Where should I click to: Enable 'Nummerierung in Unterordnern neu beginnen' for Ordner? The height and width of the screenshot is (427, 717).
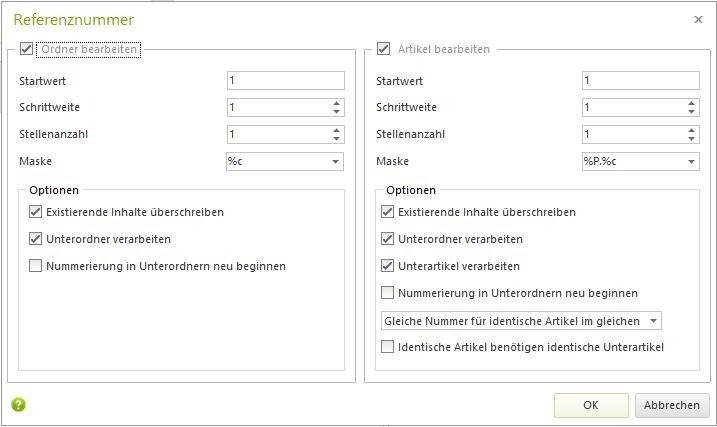36,266
